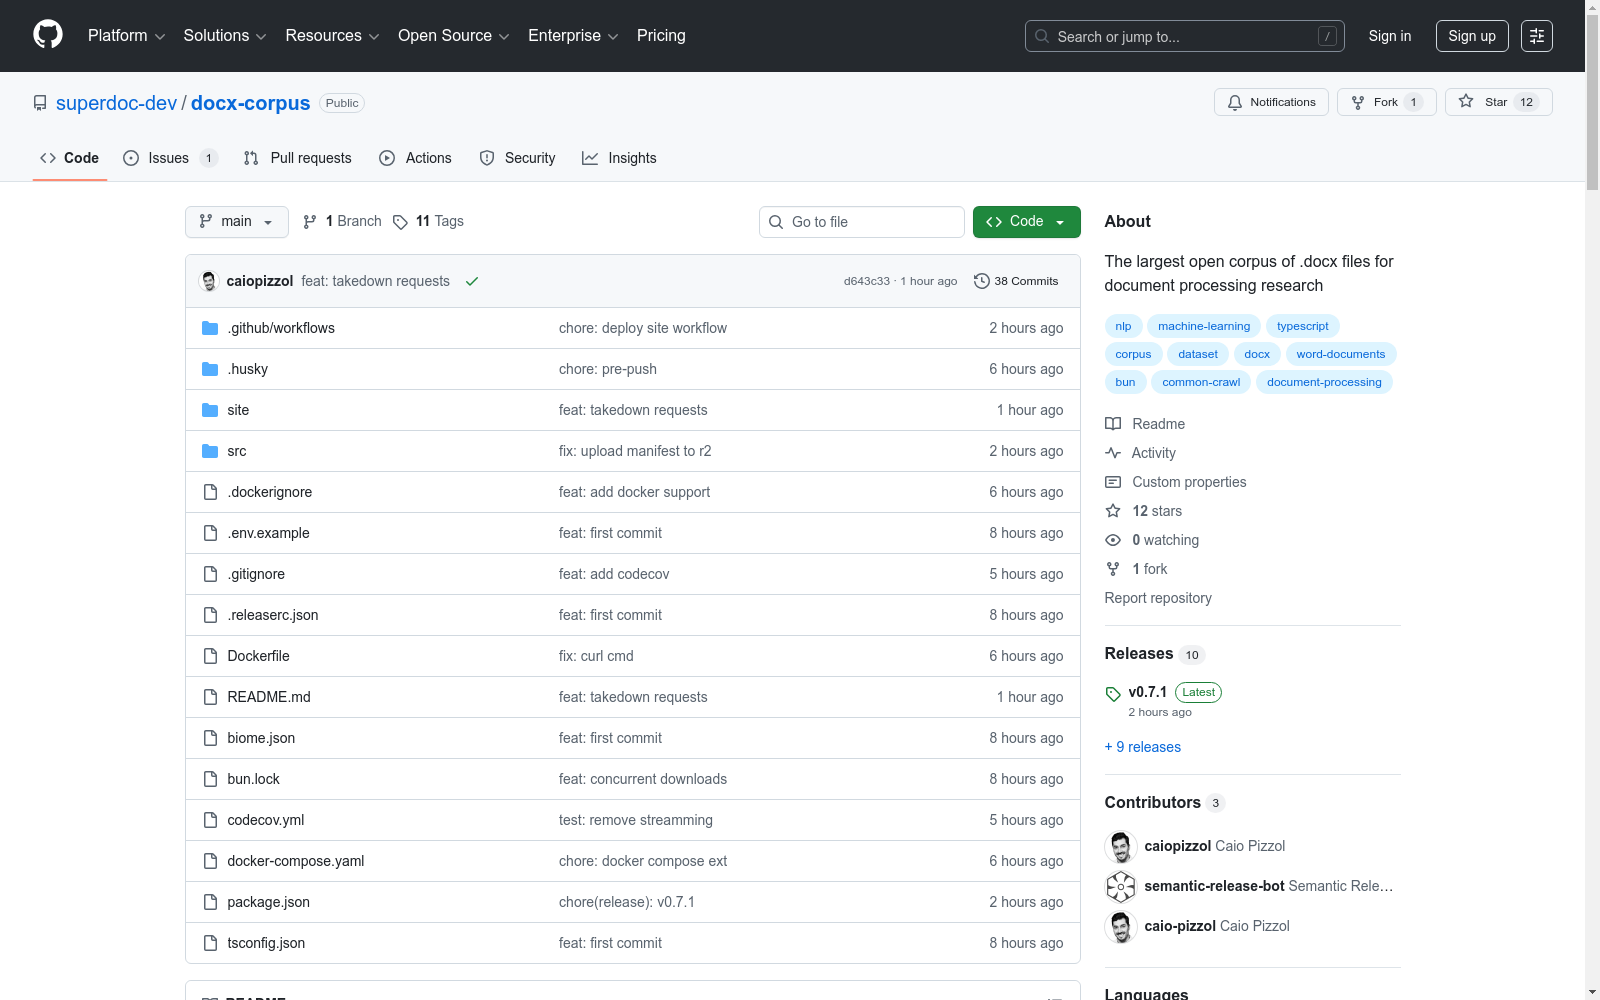Image resolution: width=1600 pixels, height=1000 pixels.
Task: Open the + 9 releases link
Action: click(x=1143, y=747)
